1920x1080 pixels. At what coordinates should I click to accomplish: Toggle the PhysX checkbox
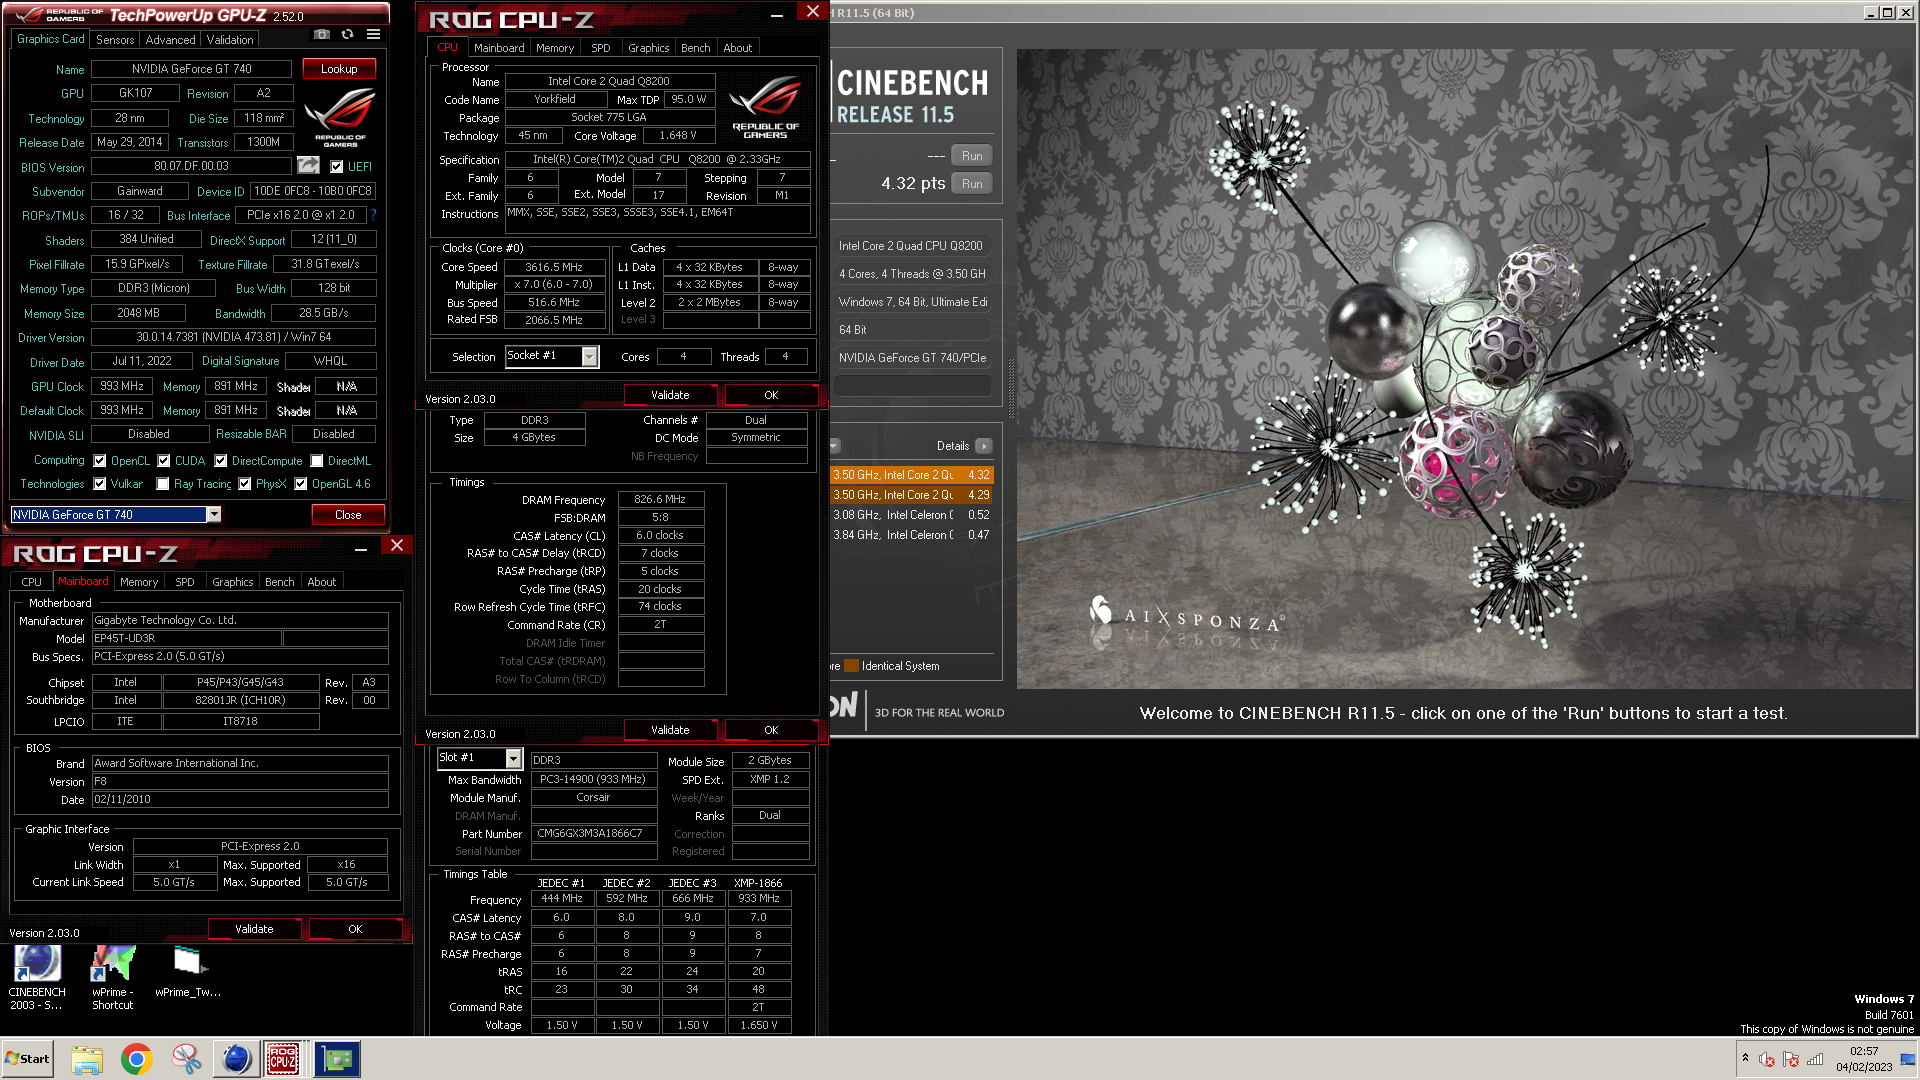click(x=245, y=484)
